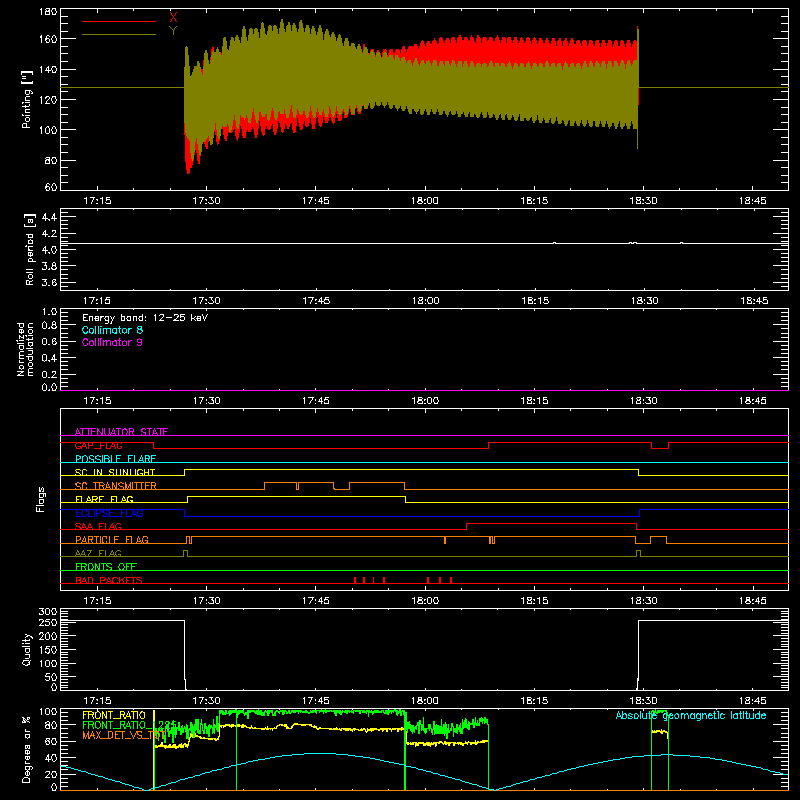Click the Normalized modulation axis title
Screen dimensions: 800x800
tap(26, 349)
